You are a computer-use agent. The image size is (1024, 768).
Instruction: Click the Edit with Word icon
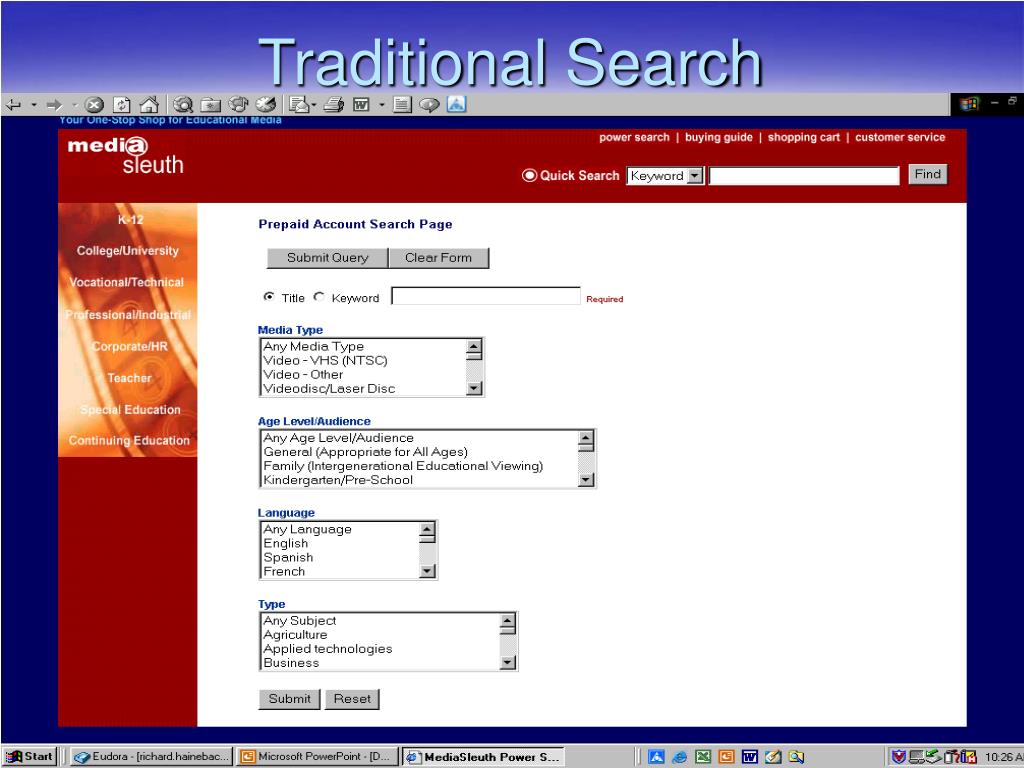361,104
